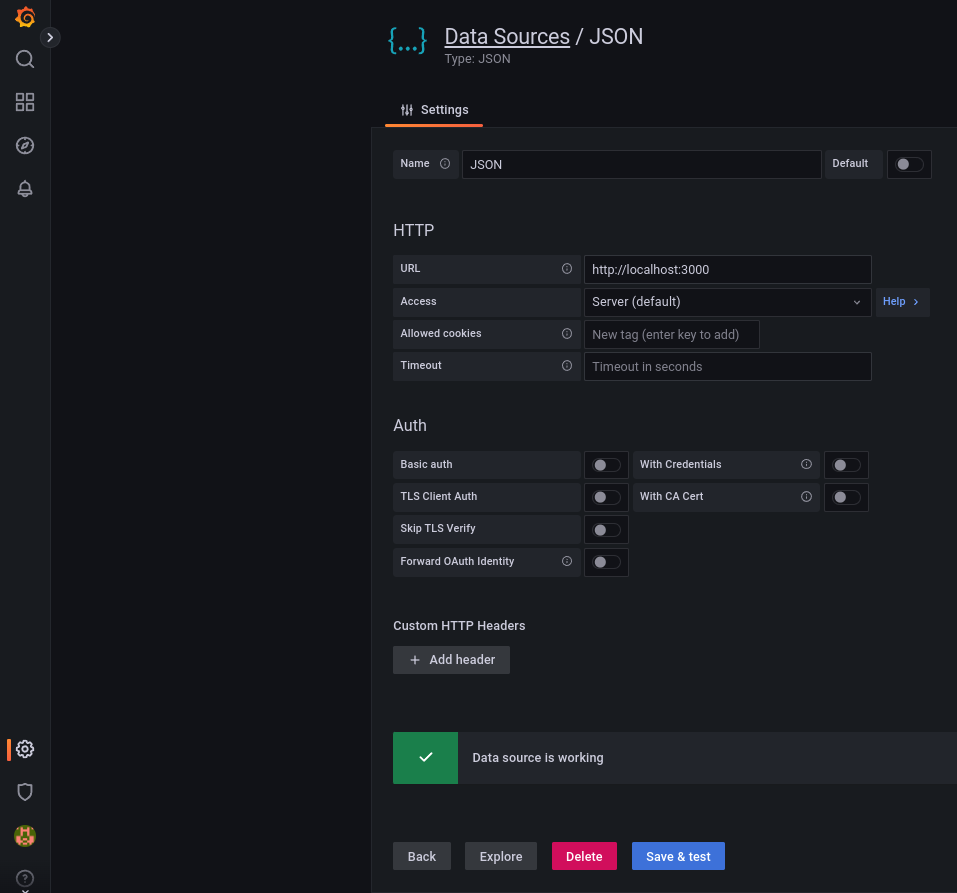
Task: Click the Data Sources breadcrumb link
Action: (507, 37)
